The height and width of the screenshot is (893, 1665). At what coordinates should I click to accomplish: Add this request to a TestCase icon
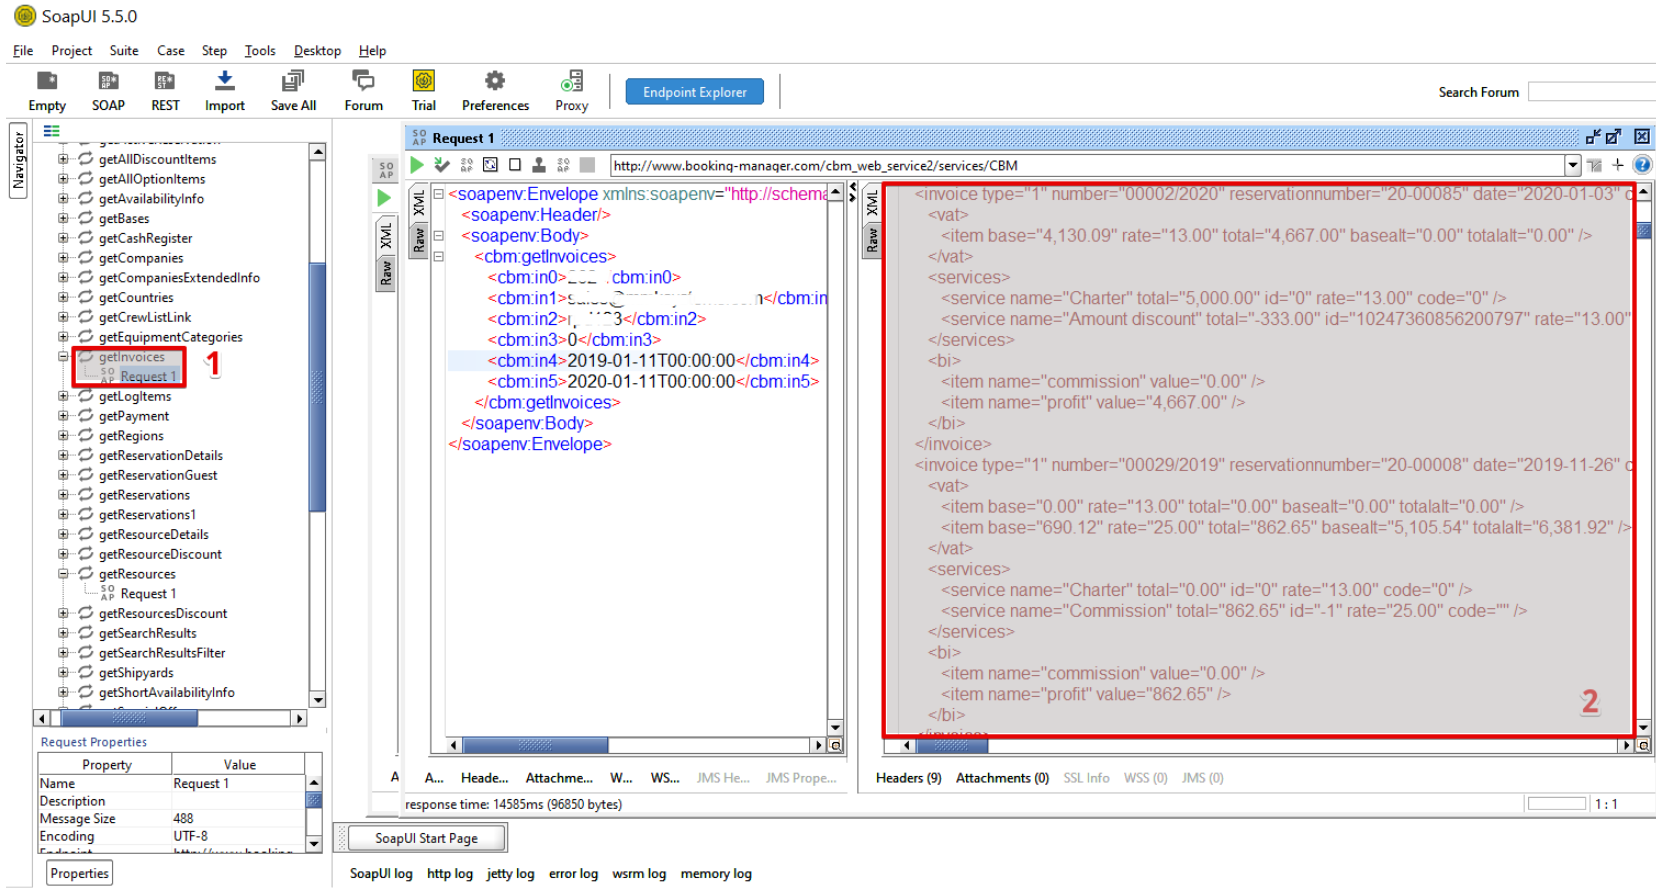coord(442,165)
